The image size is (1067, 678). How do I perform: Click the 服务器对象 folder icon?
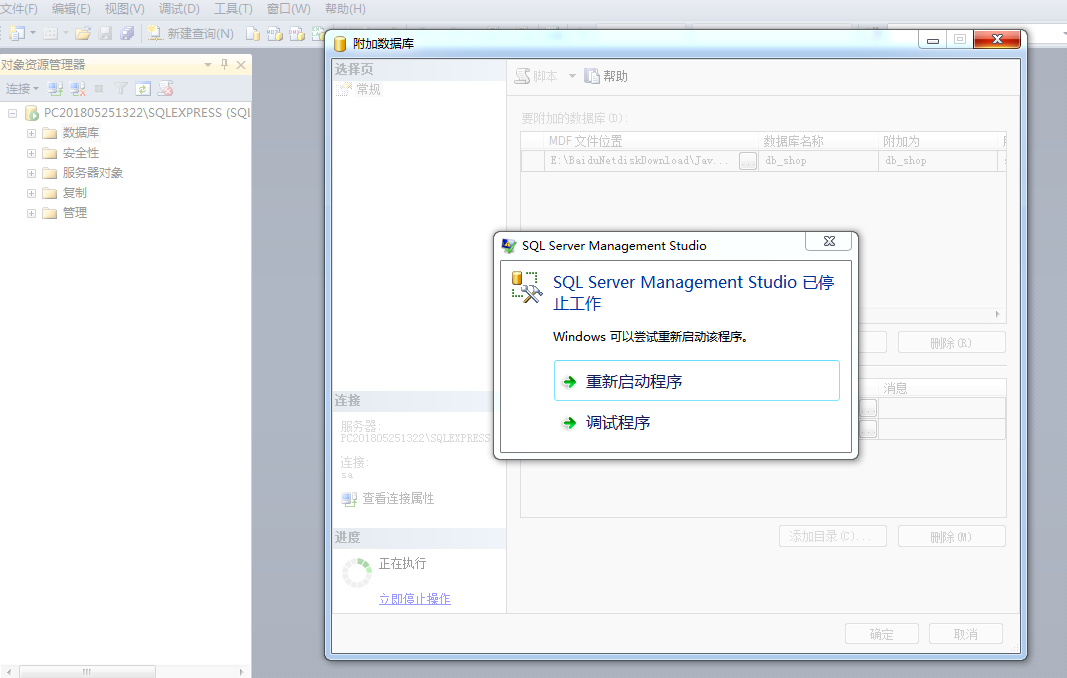tap(49, 173)
